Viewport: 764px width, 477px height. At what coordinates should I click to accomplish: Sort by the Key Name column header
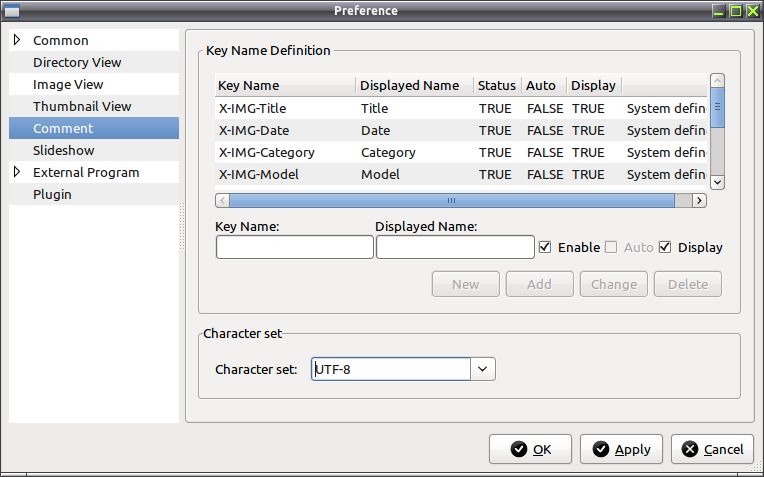point(285,85)
